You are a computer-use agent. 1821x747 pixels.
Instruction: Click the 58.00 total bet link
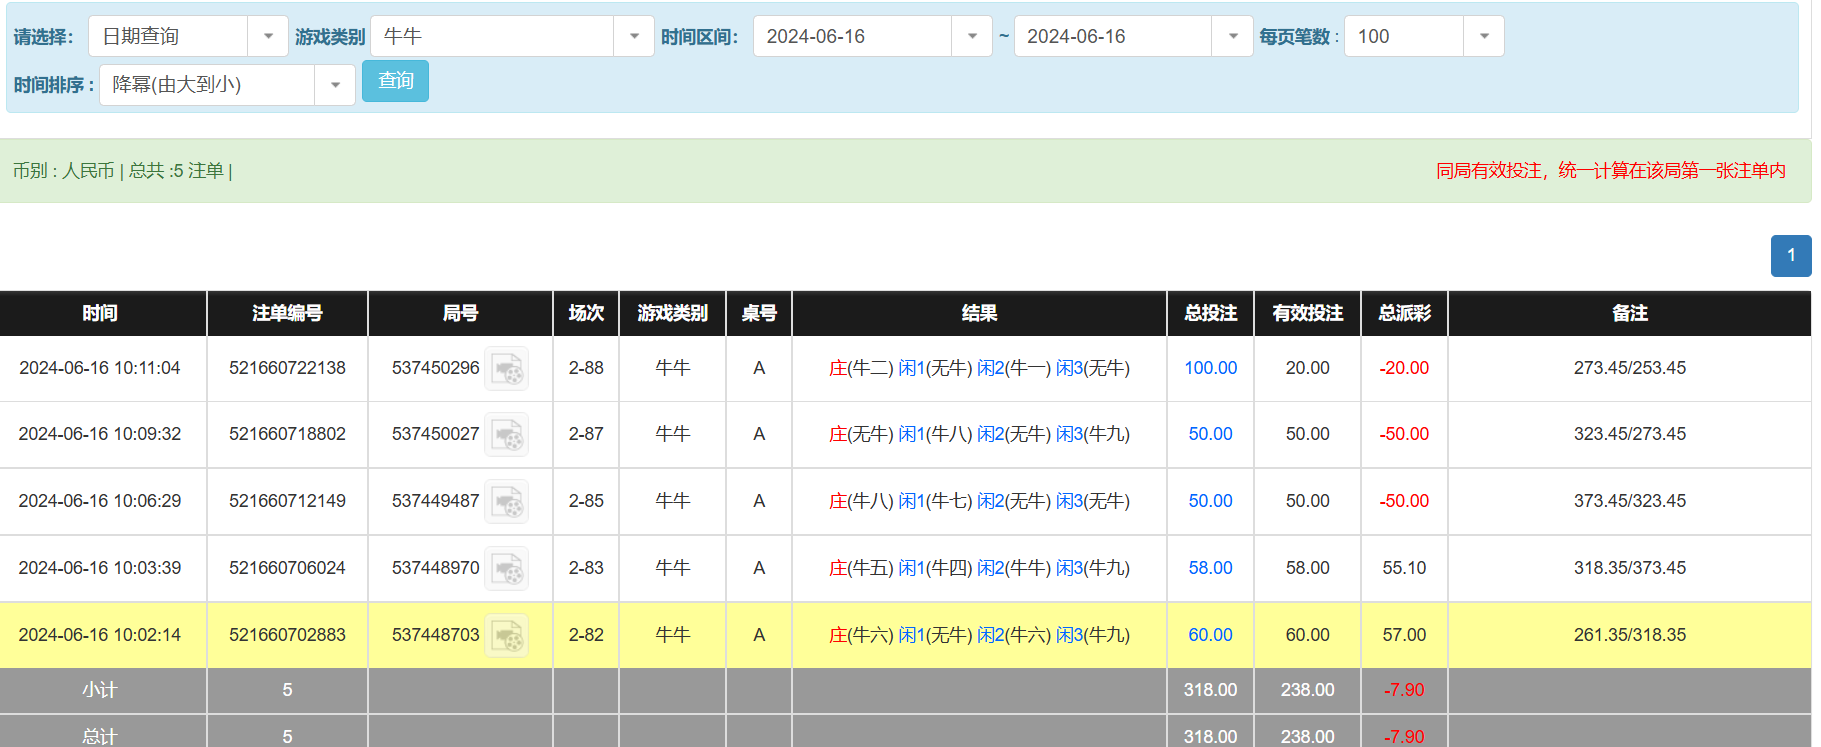pyautogui.click(x=1210, y=568)
